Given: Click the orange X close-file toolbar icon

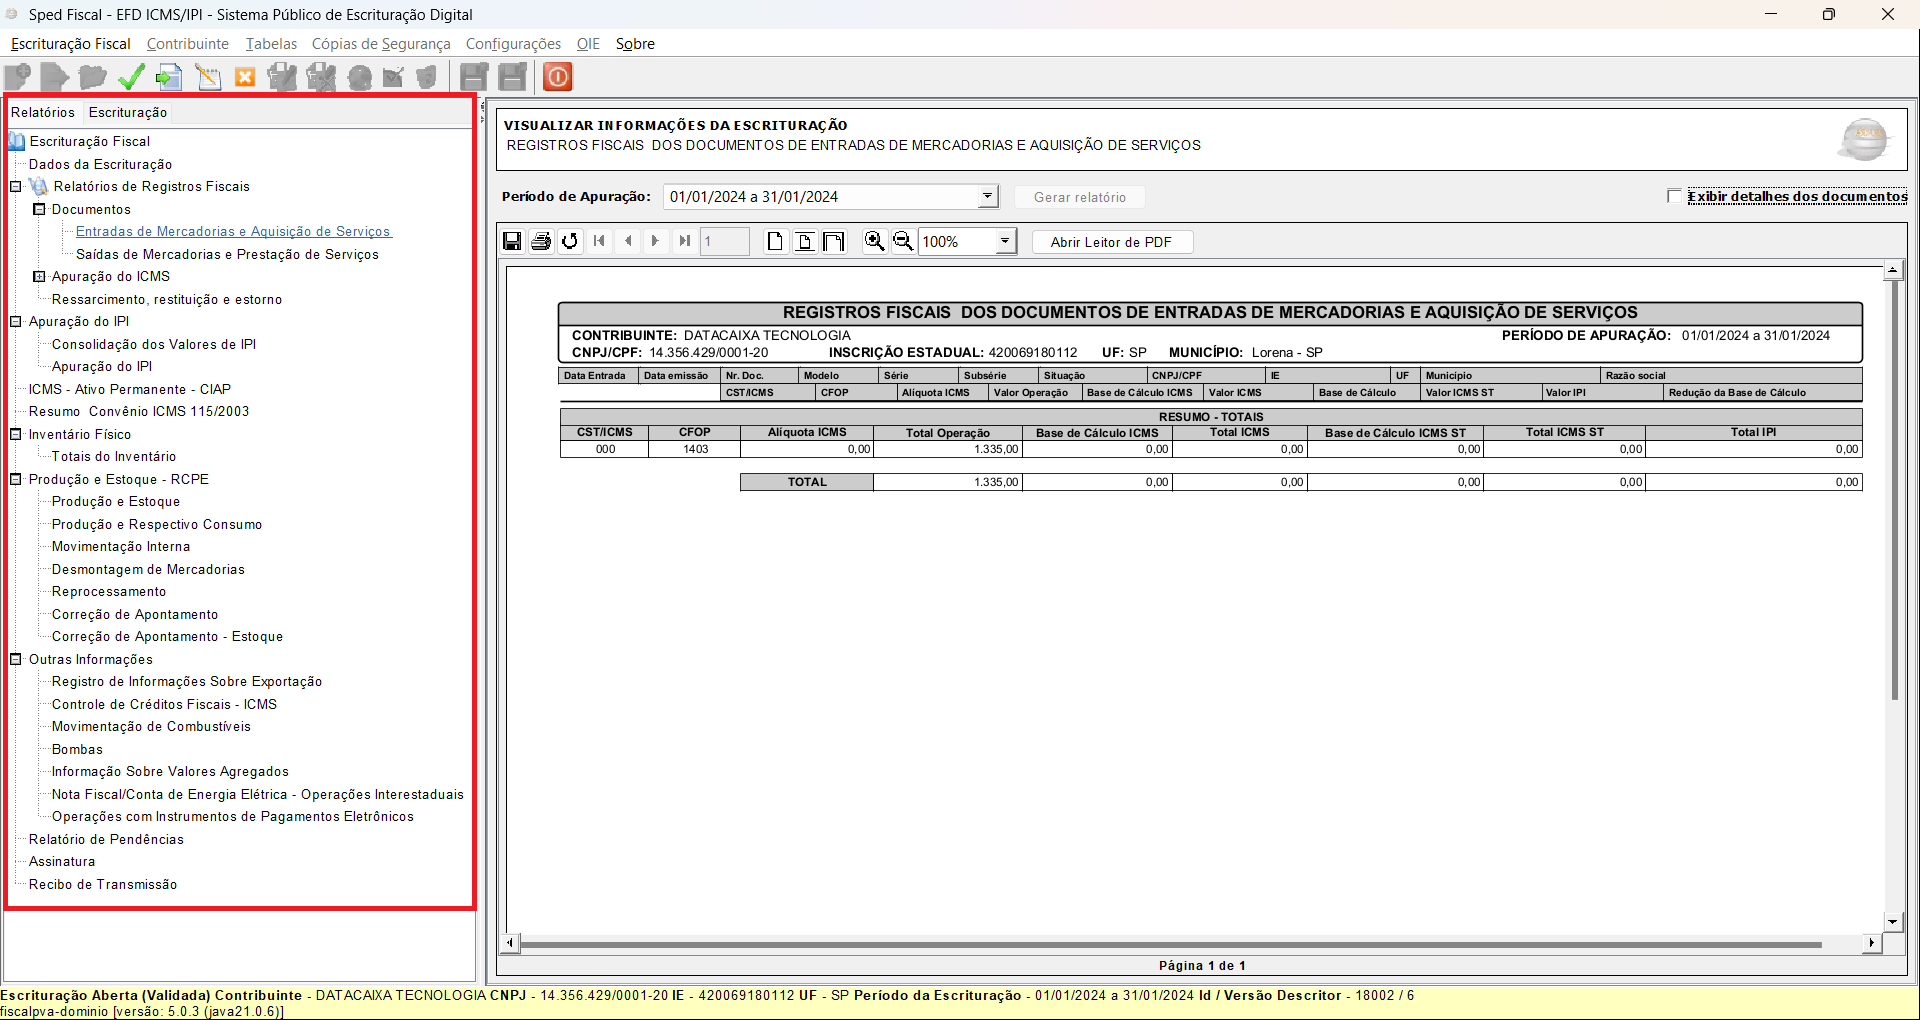Looking at the screenshot, I should pos(245,77).
